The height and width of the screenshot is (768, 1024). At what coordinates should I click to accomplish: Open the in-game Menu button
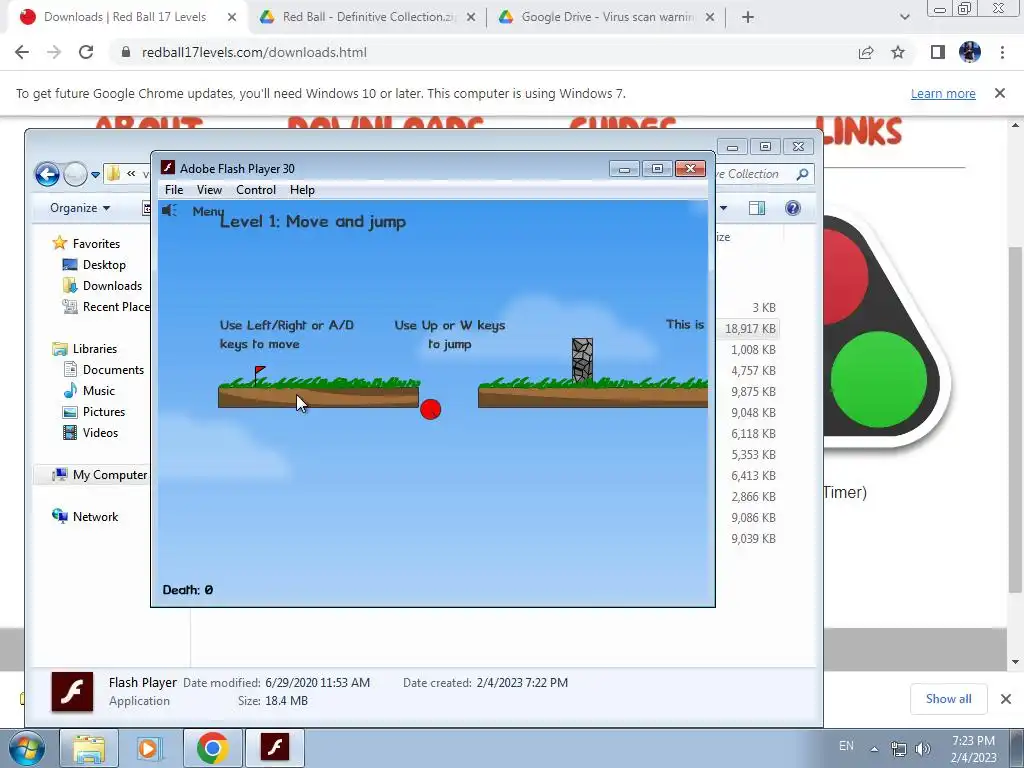click(208, 211)
